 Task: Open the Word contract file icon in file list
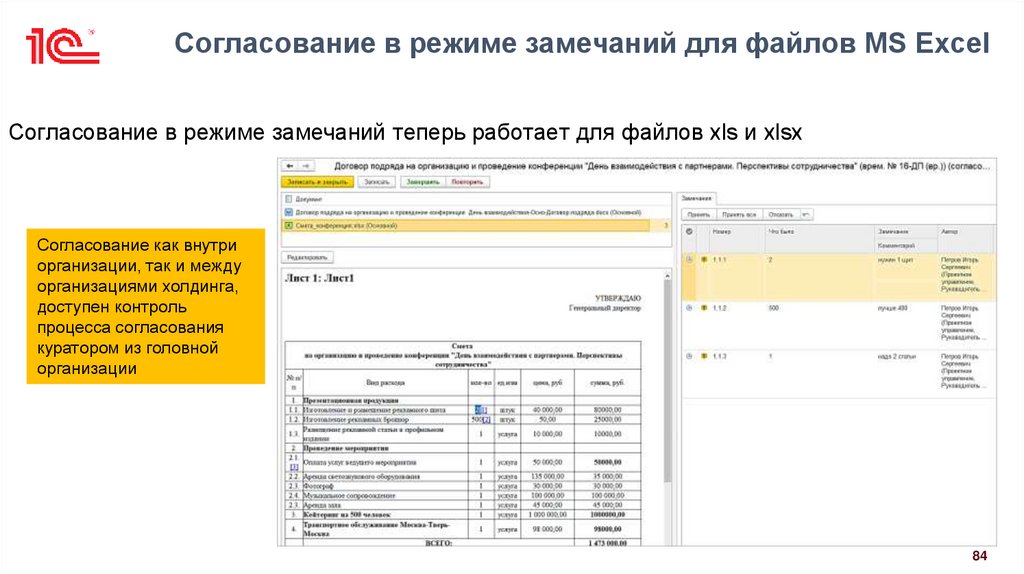(289, 213)
